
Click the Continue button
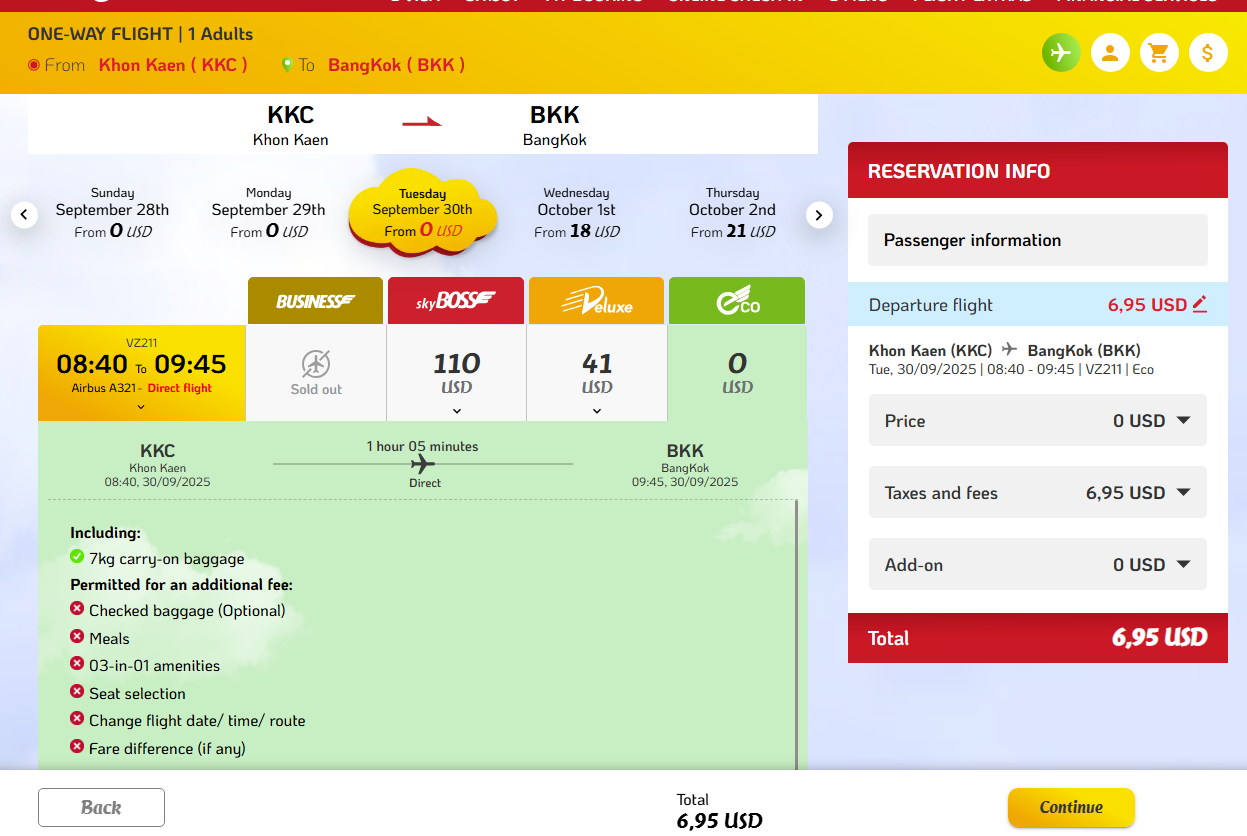coord(1071,808)
